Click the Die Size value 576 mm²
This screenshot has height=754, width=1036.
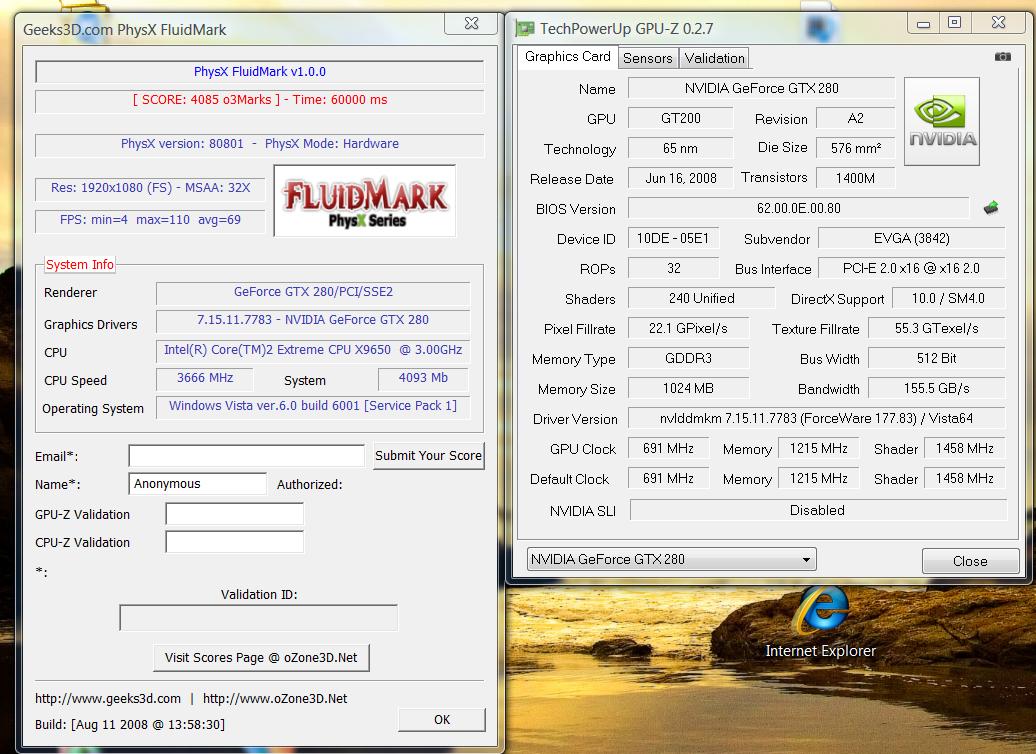coord(856,149)
